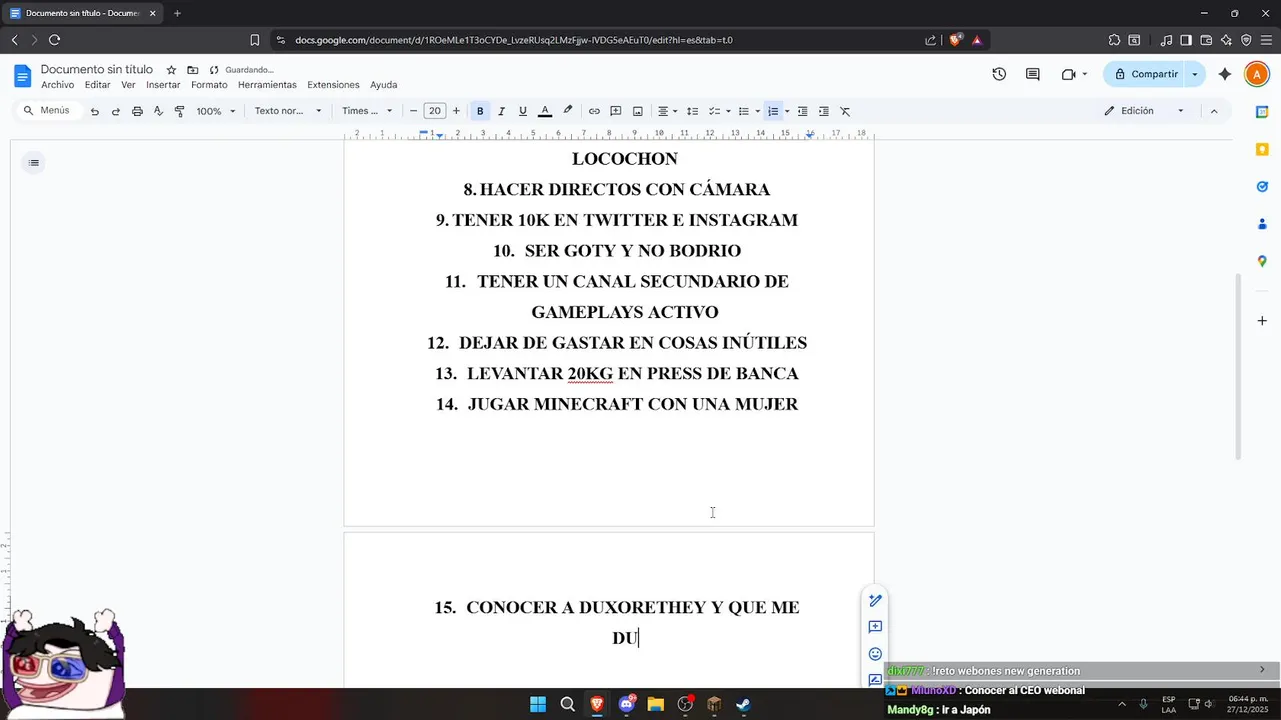Click the font size field showing 20

(434, 111)
